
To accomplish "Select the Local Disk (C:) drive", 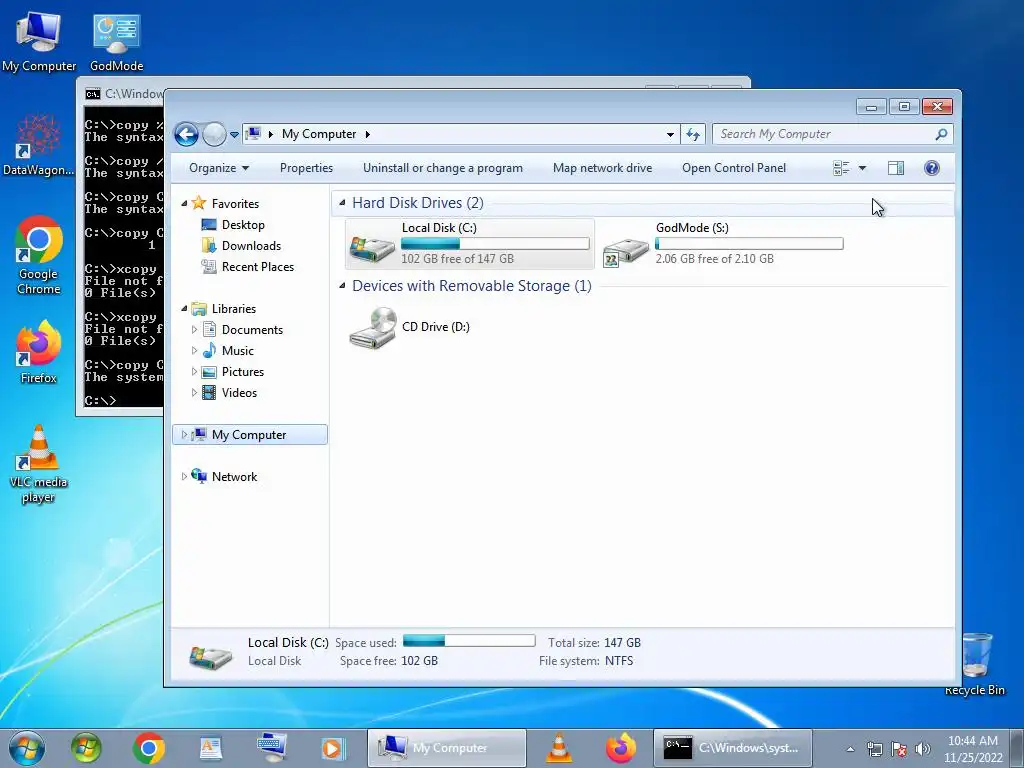I will click(470, 244).
